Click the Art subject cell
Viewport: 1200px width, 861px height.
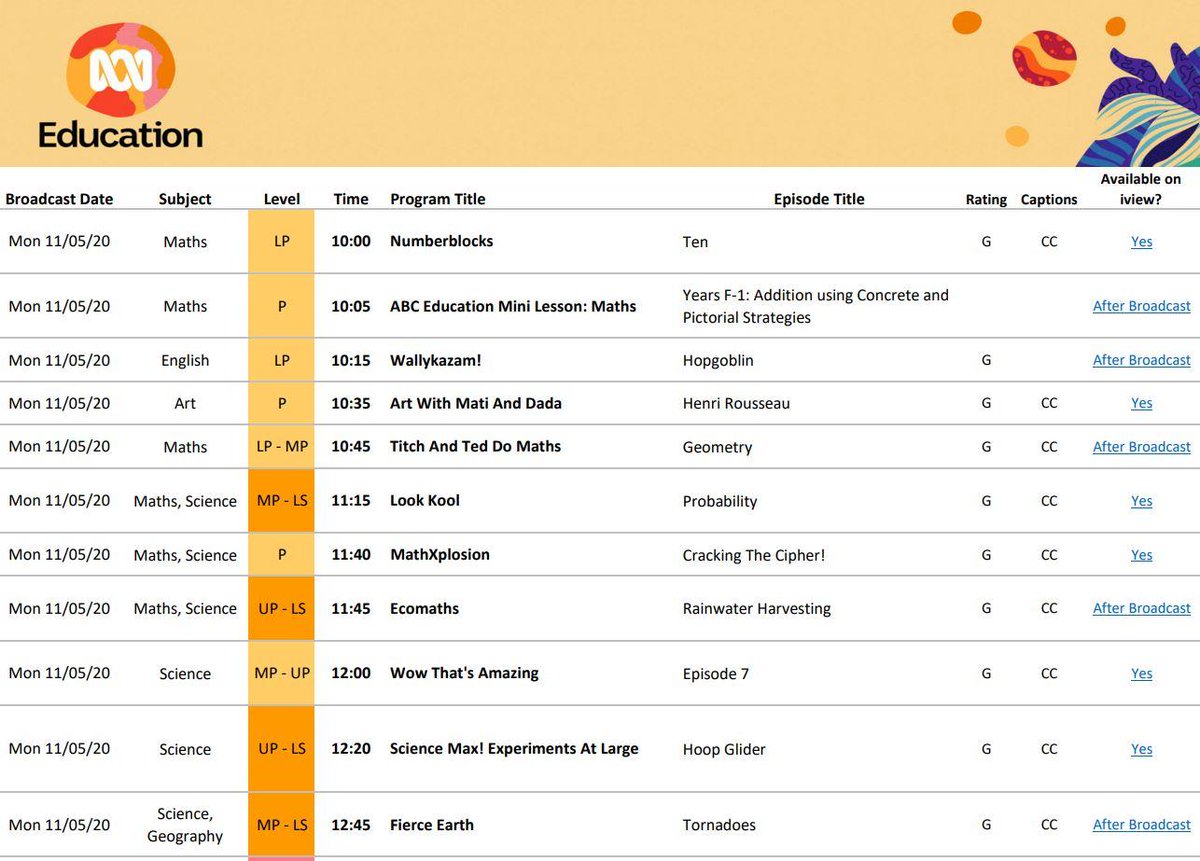pyautogui.click(x=185, y=403)
